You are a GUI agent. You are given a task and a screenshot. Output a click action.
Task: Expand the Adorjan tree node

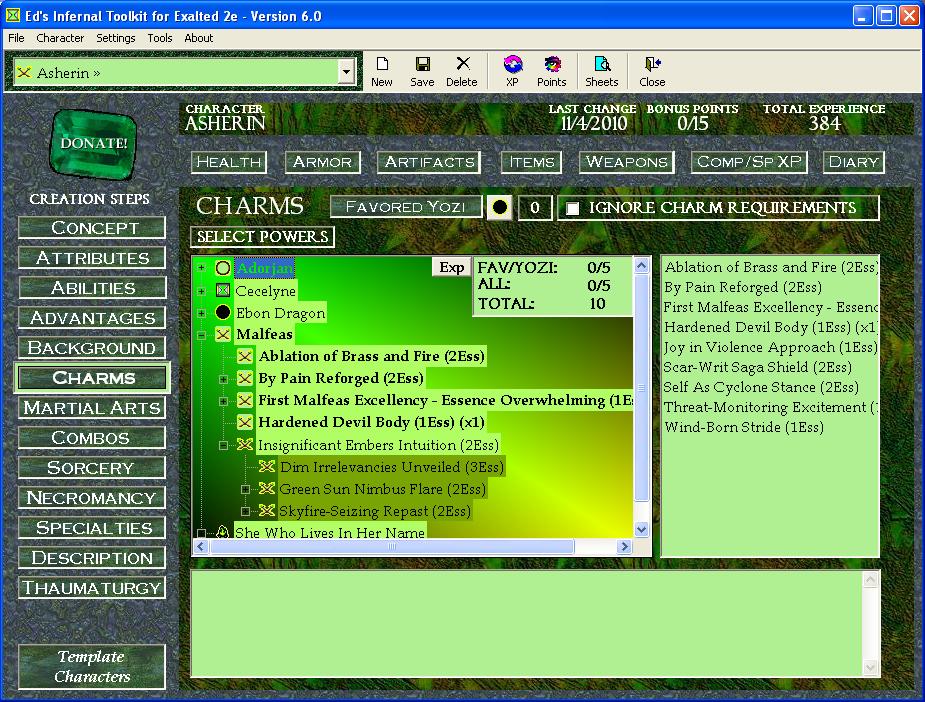coord(201,268)
